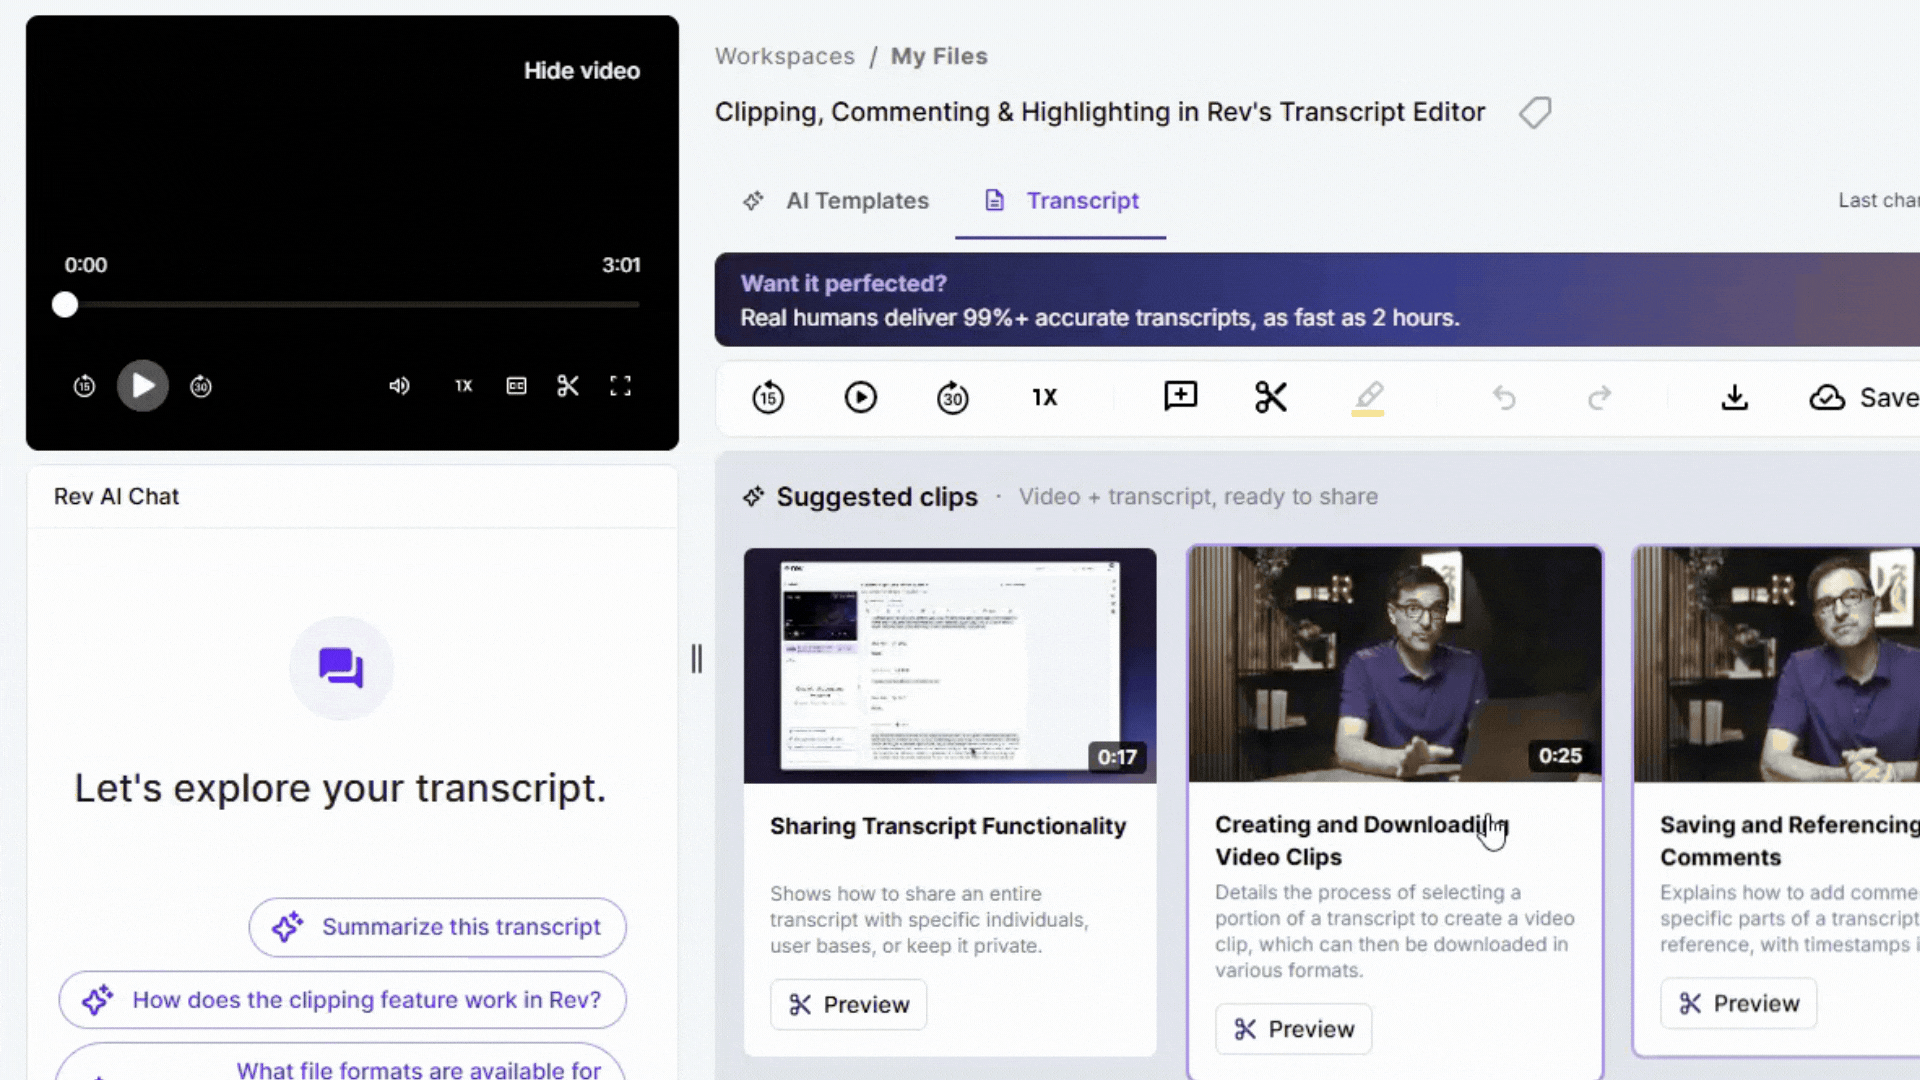Preview Creating and Downloading Video Clips
This screenshot has width=1920, height=1080.
click(1293, 1029)
